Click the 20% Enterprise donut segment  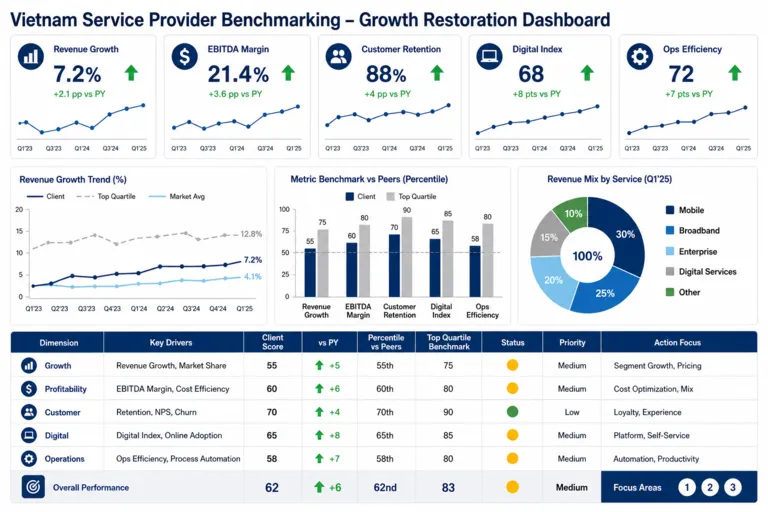(x=553, y=280)
